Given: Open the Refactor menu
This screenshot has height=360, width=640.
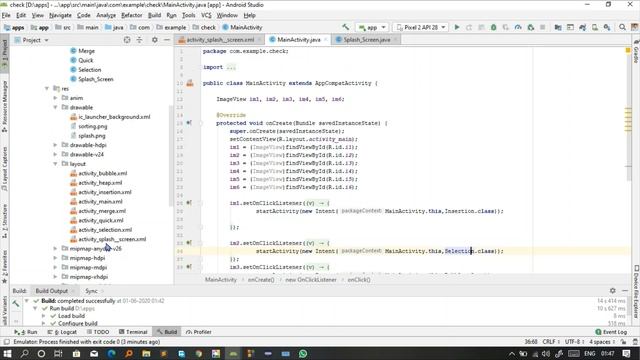Looking at the screenshot, I should click(x=131, y=15).
